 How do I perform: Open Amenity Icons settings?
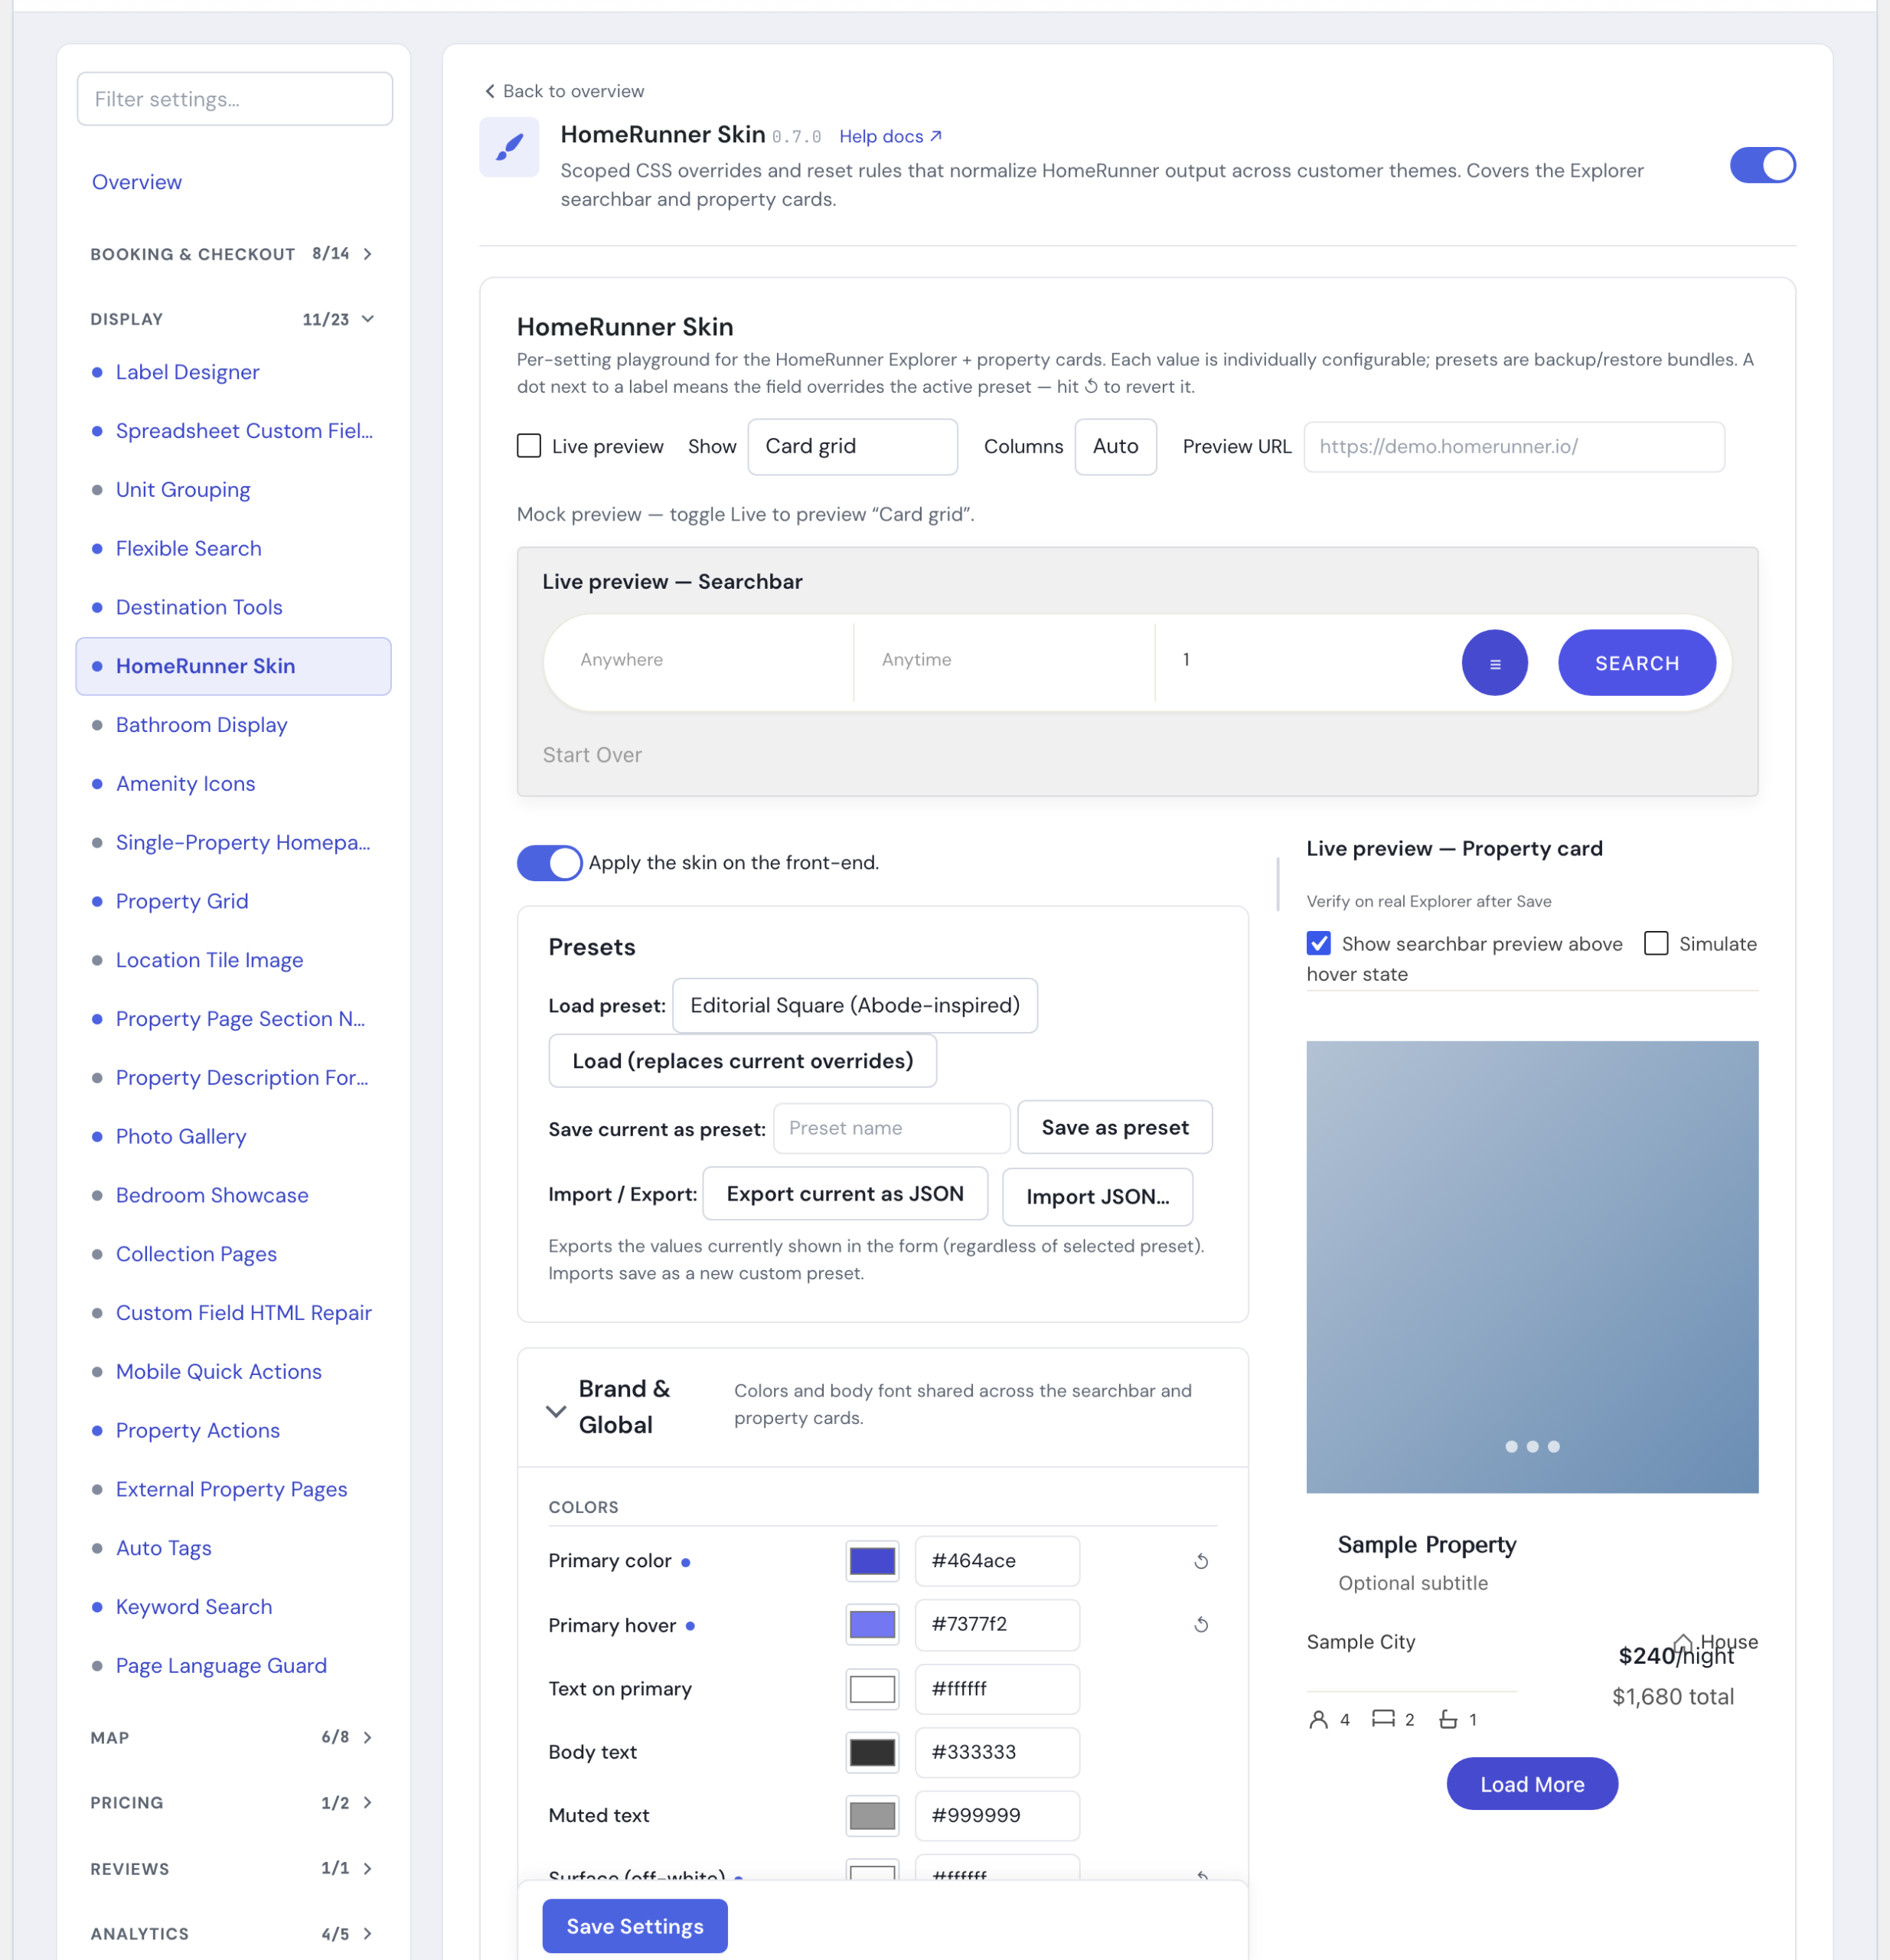[185, 784]
